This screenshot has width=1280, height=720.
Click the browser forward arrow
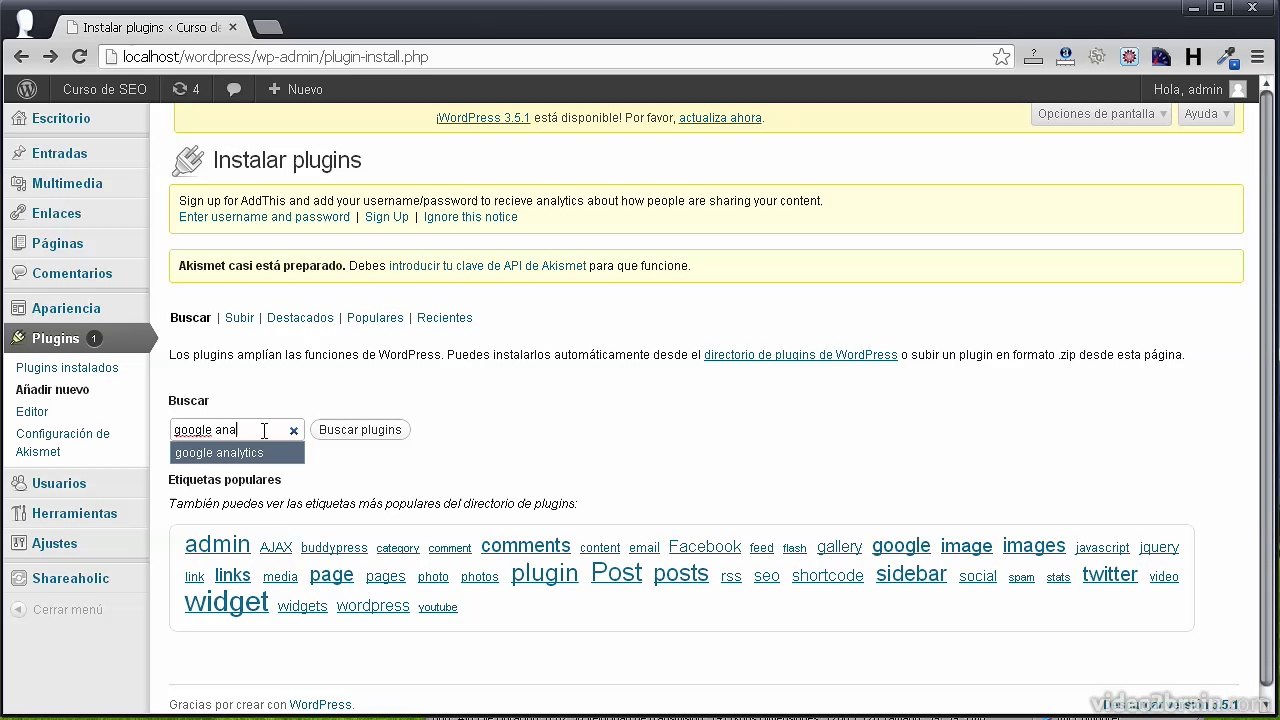pyautogui.click(x=50, y=57)
